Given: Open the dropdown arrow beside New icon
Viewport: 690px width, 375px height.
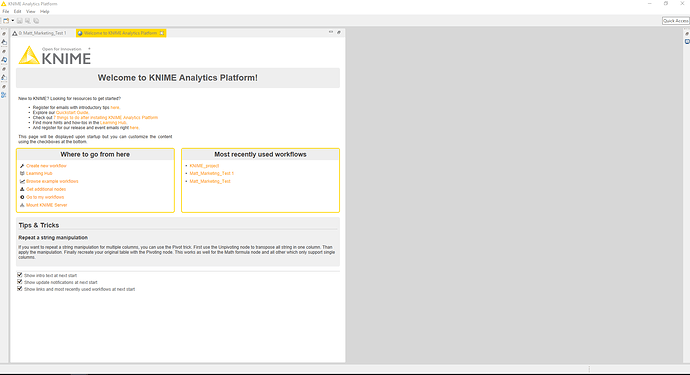Looking at the screenshot, I should tap(13, 21).
